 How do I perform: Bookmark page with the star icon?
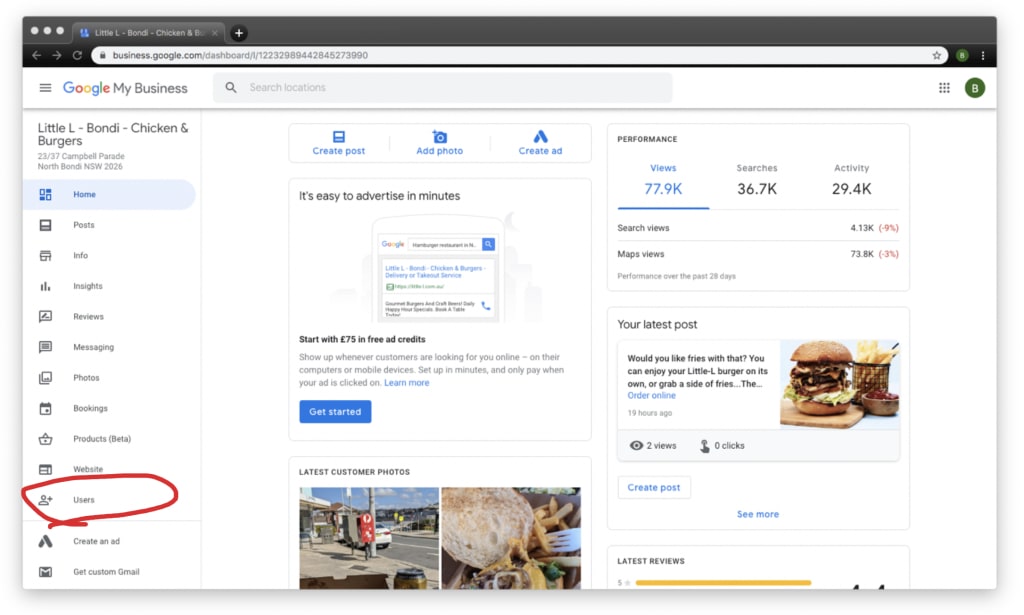pos(936,55)
